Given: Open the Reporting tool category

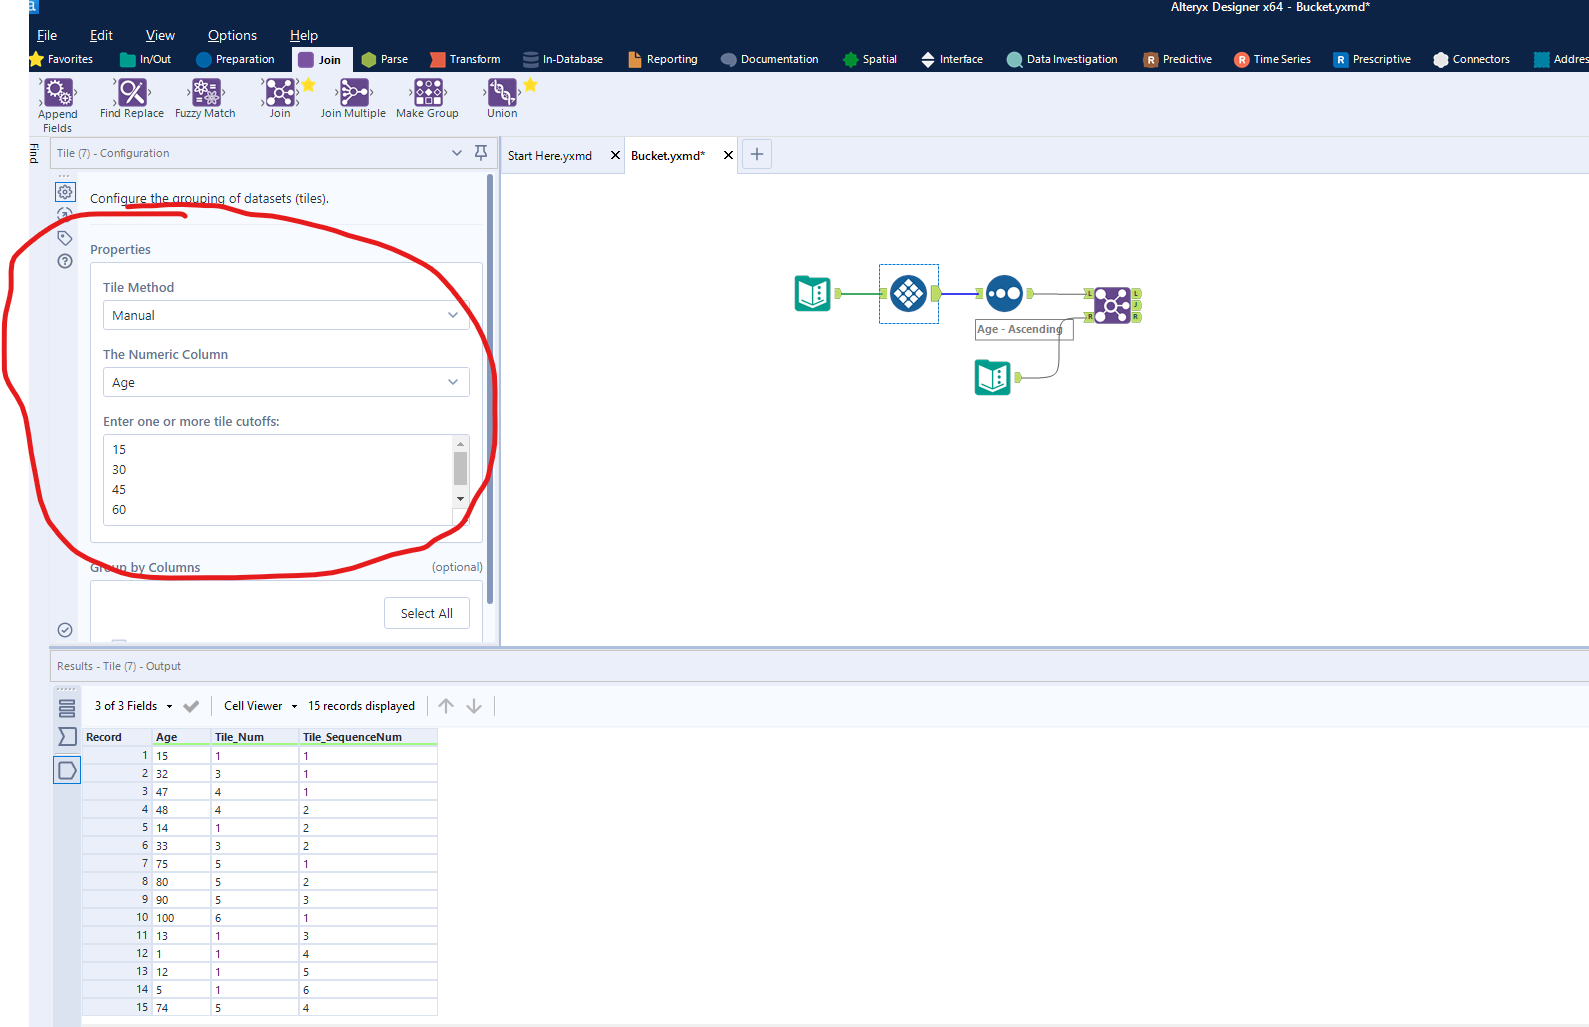Looking at the screenshot, I should (x=663, y=59).
